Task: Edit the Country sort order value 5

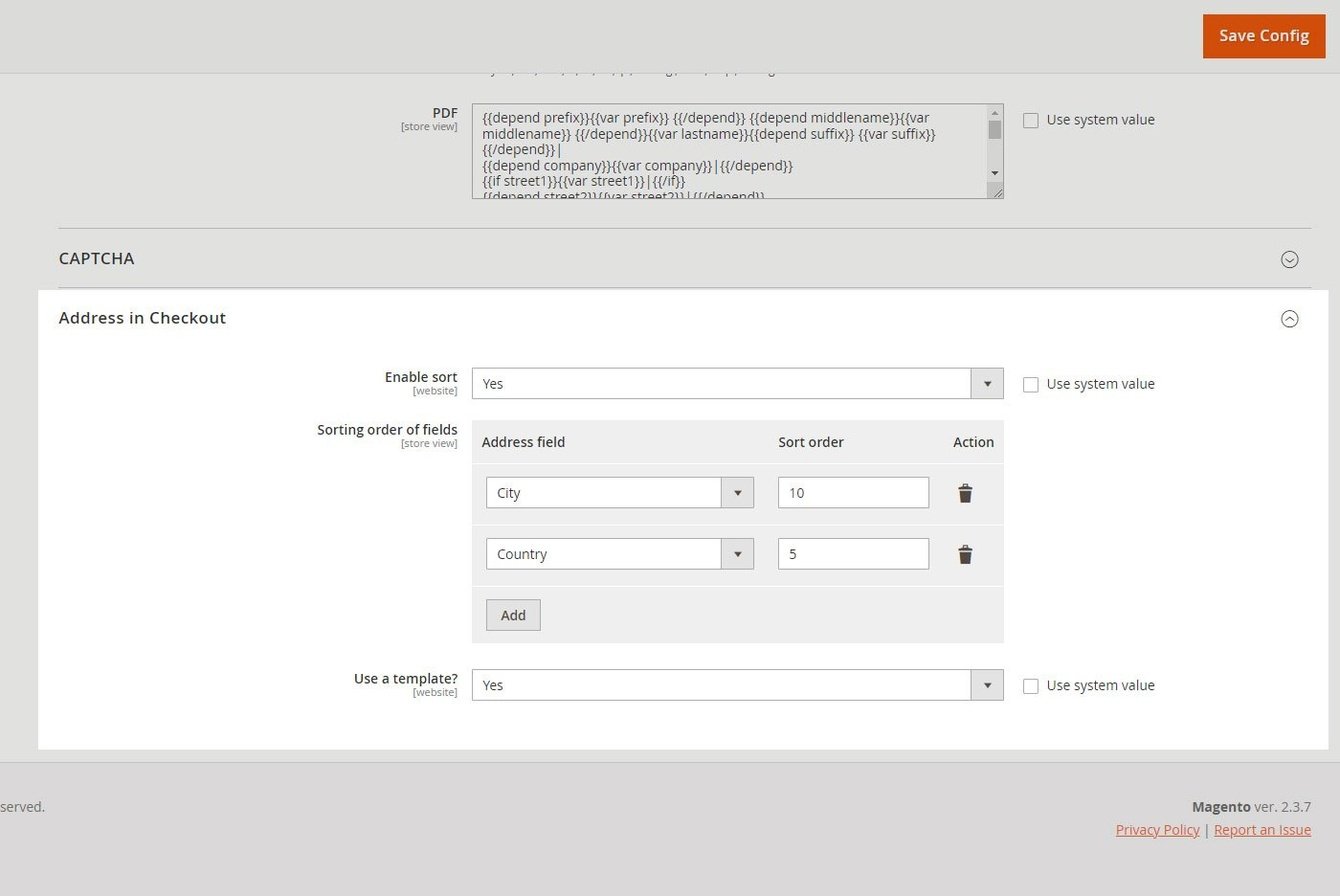Action: tap(853, 554)
